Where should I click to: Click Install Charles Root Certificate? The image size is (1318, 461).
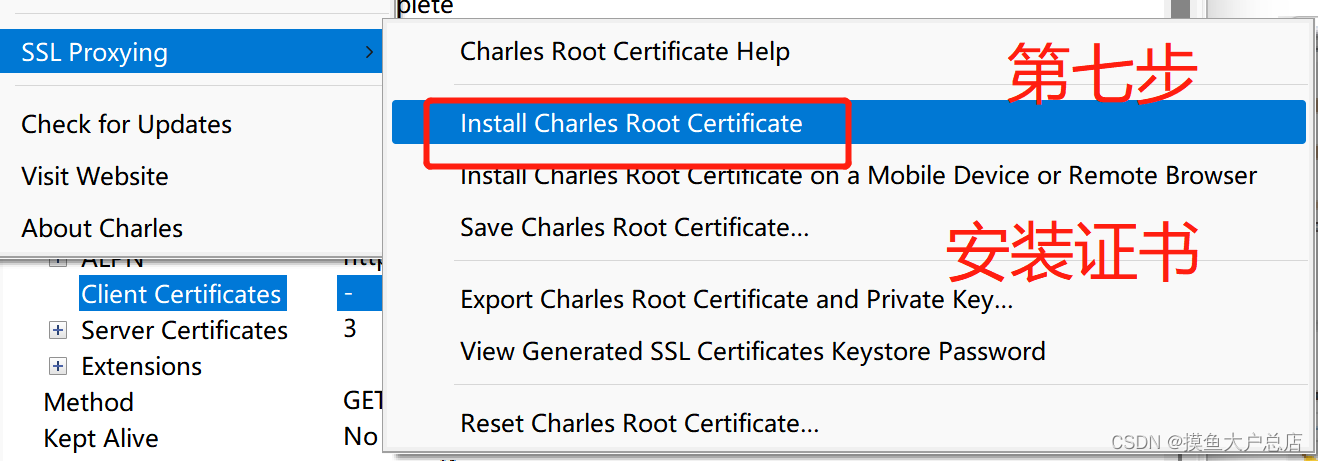pyautogui.click(x=849, y=123)
